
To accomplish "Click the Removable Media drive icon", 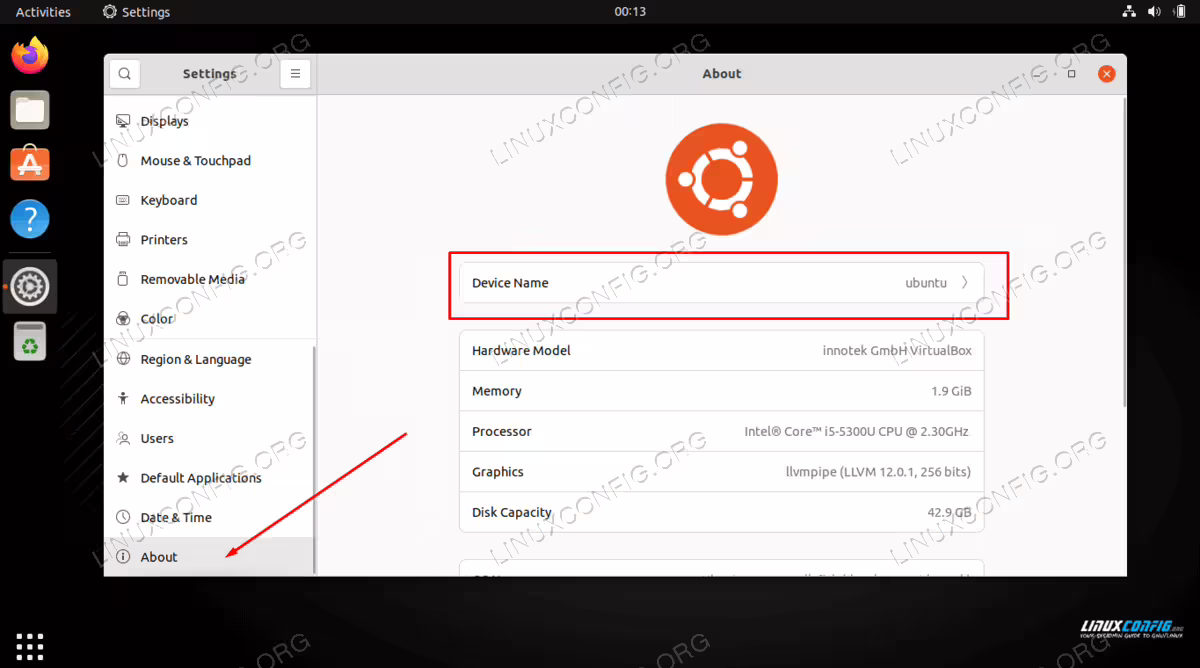I will (123, 279).
